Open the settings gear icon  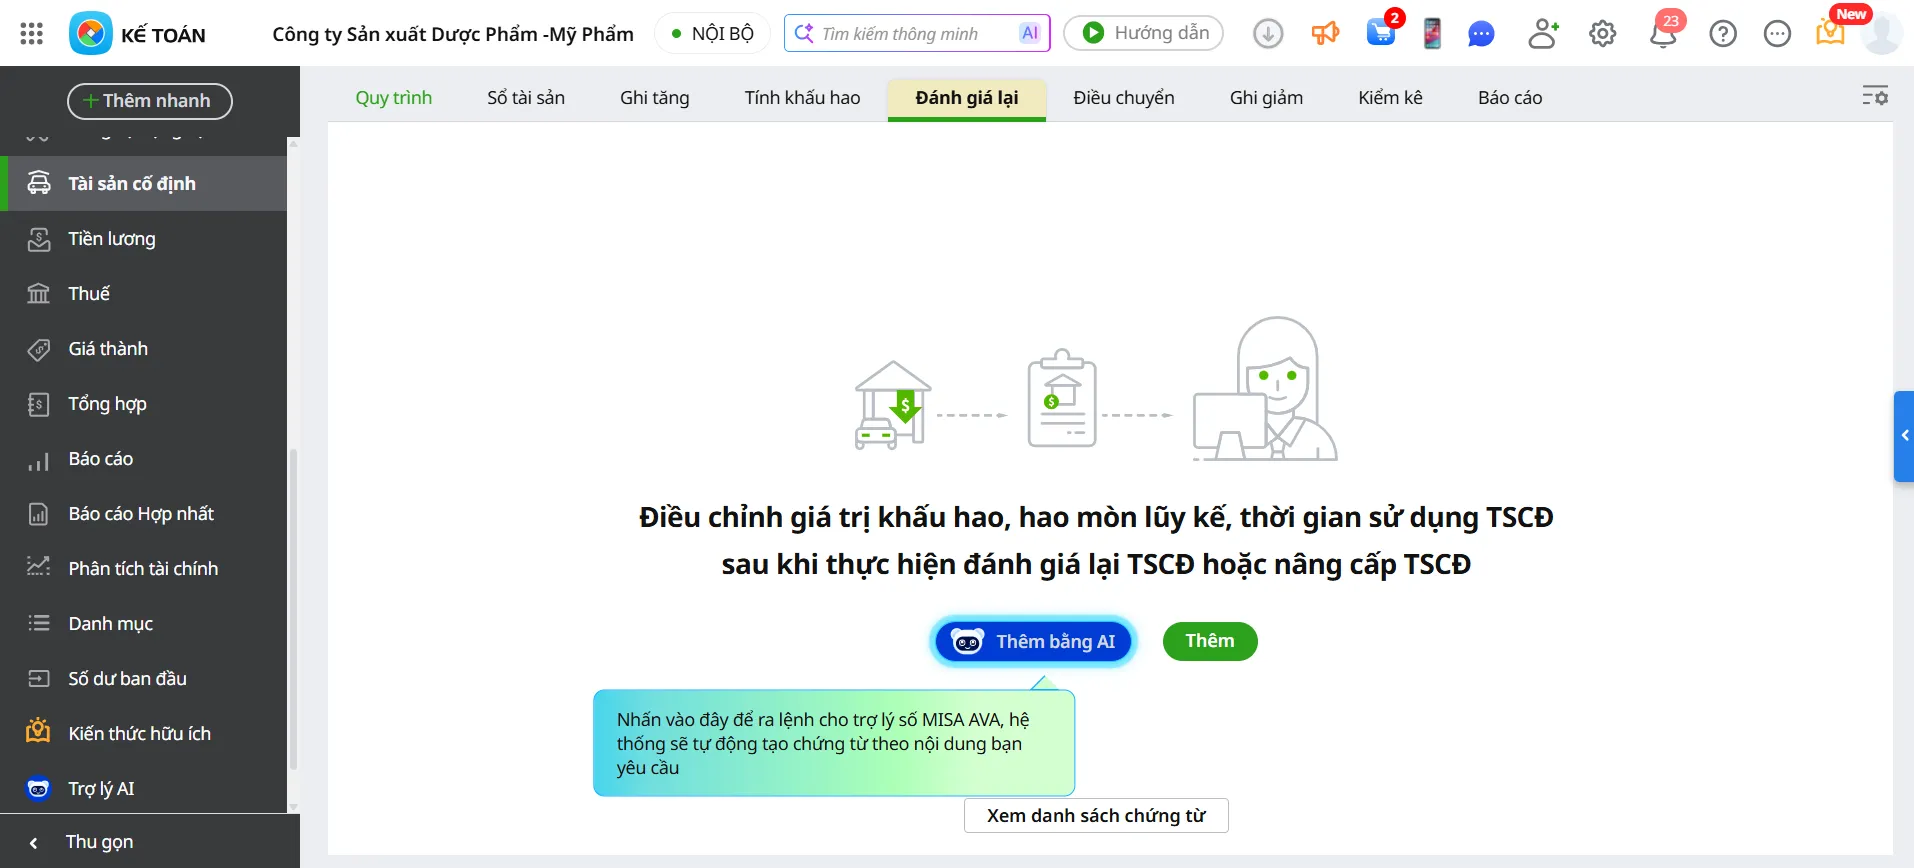click(x=1603, y=34)
